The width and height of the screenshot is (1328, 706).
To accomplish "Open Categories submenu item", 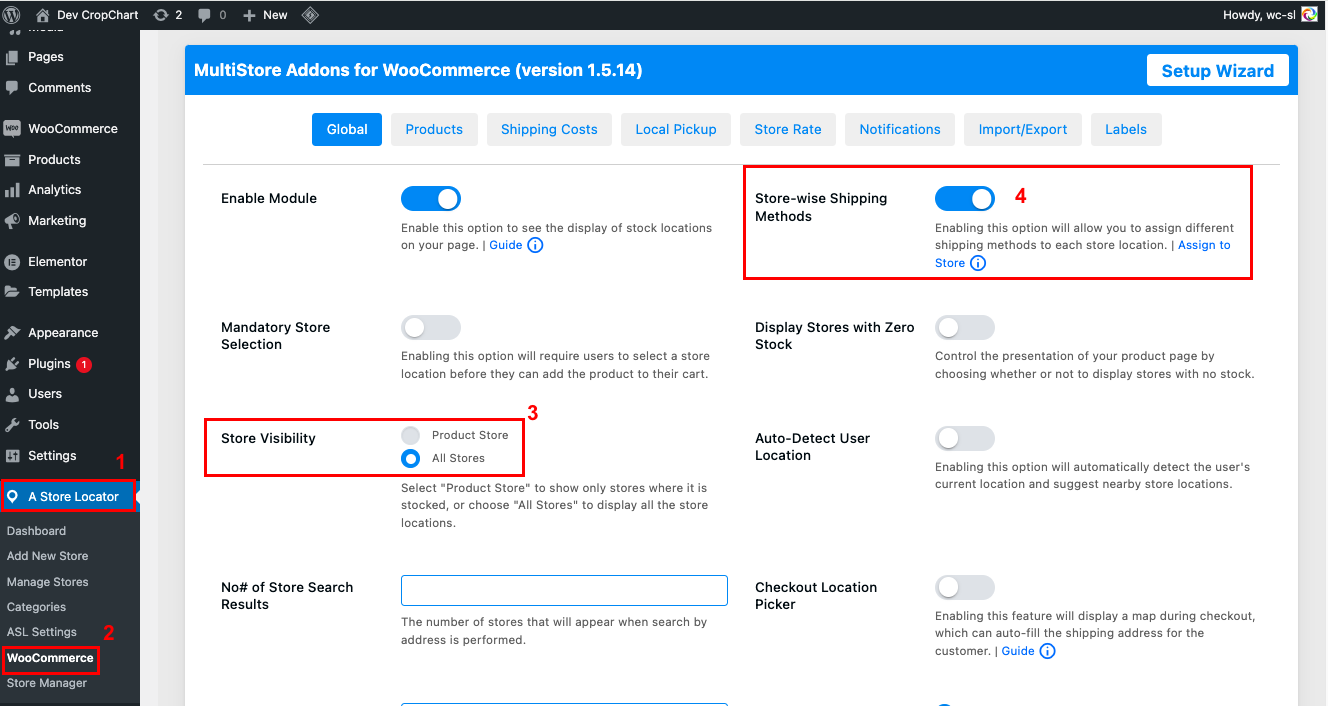I will coord(36,607).
